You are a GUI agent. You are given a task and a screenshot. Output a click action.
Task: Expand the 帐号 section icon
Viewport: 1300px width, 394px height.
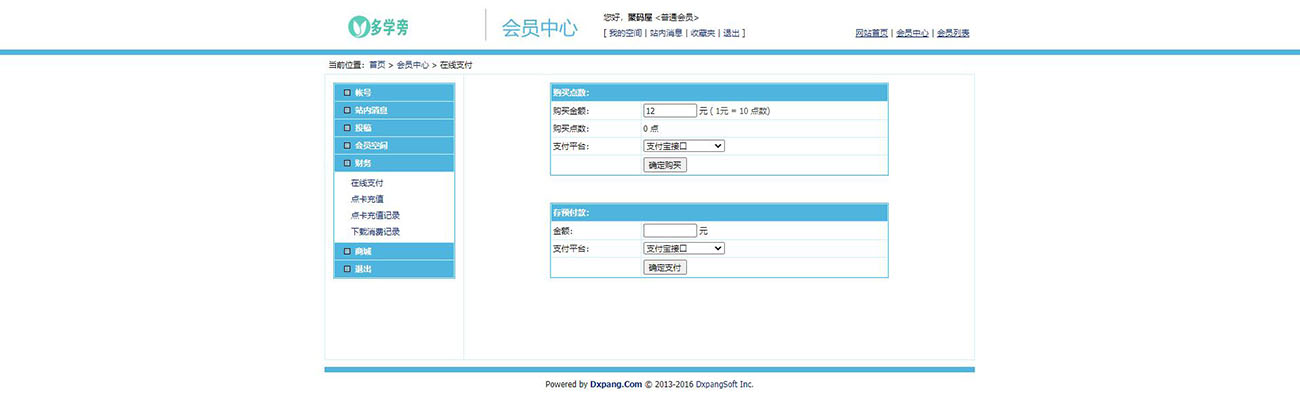347,93
